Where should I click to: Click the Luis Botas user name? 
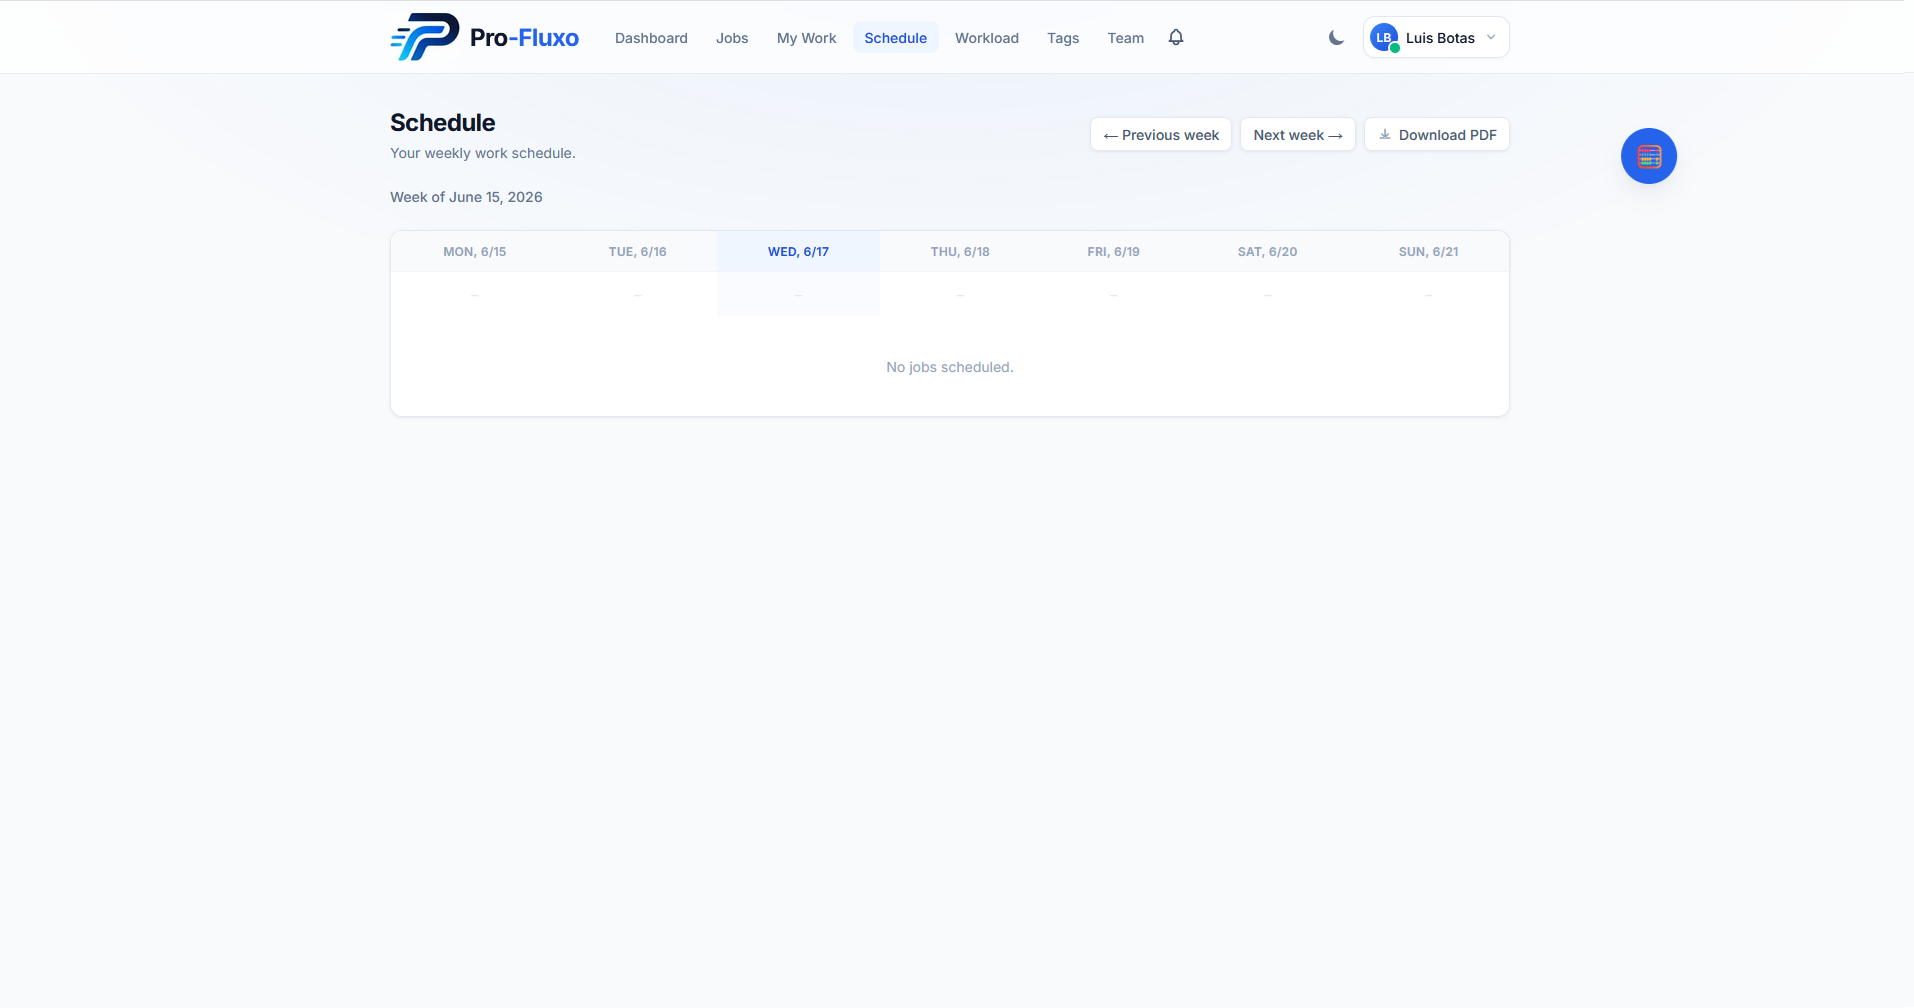tap(1440, 38)
